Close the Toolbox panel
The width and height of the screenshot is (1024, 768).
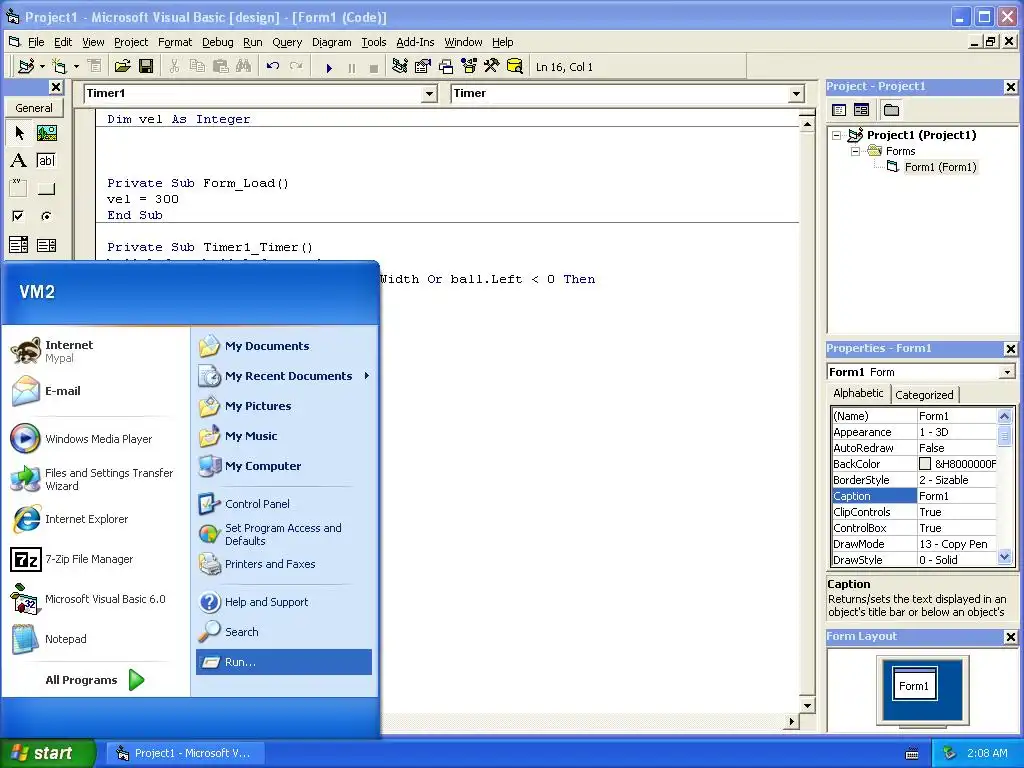click(56, 87)
